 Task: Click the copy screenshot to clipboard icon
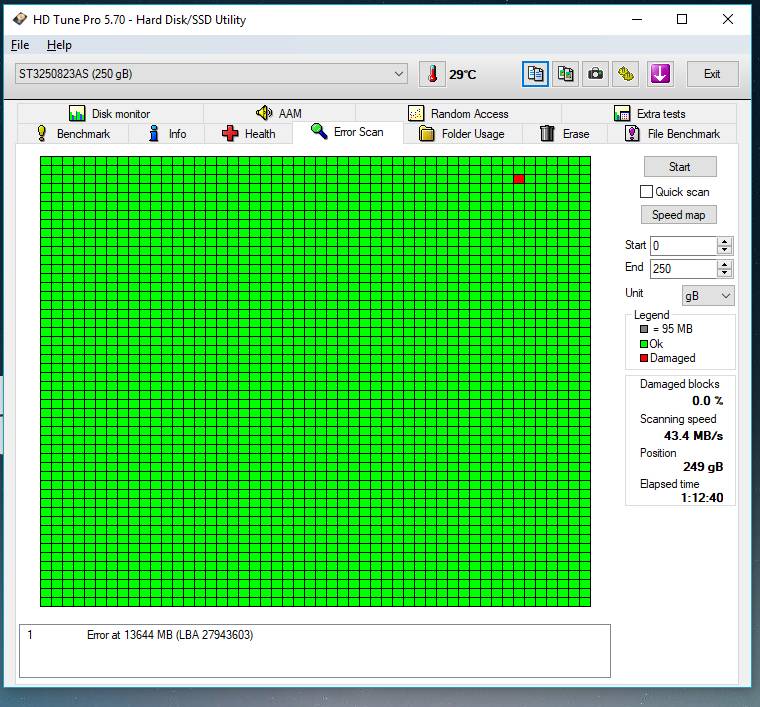(565, 74)
